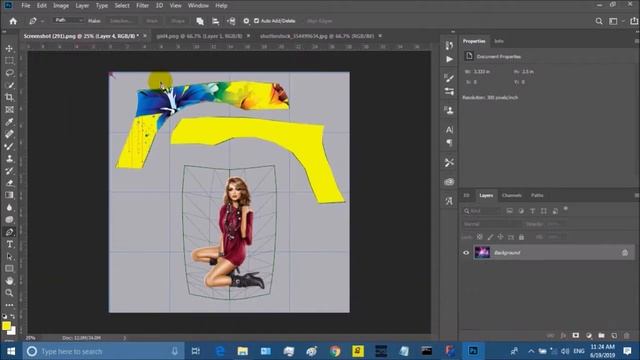
Task: Click the Make Selection button
Action: click(x=121, y=21)
